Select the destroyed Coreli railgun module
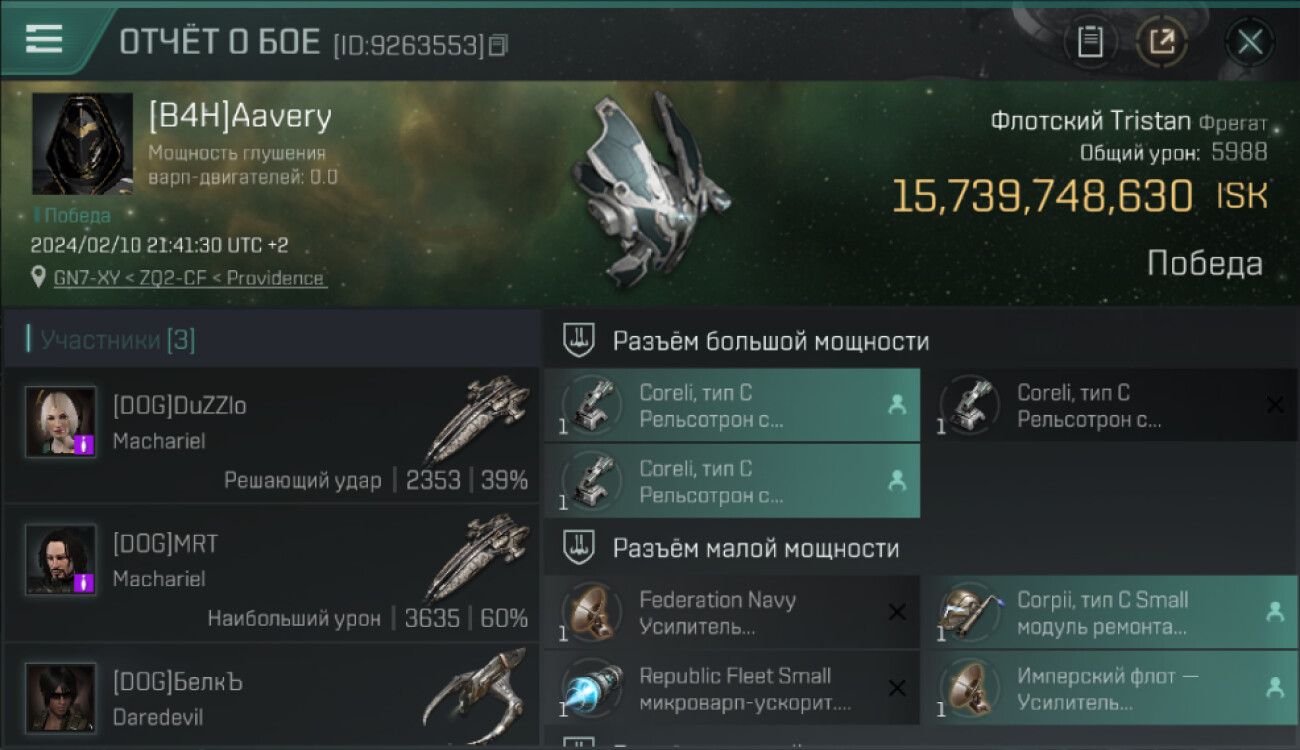 (1110, 406)
